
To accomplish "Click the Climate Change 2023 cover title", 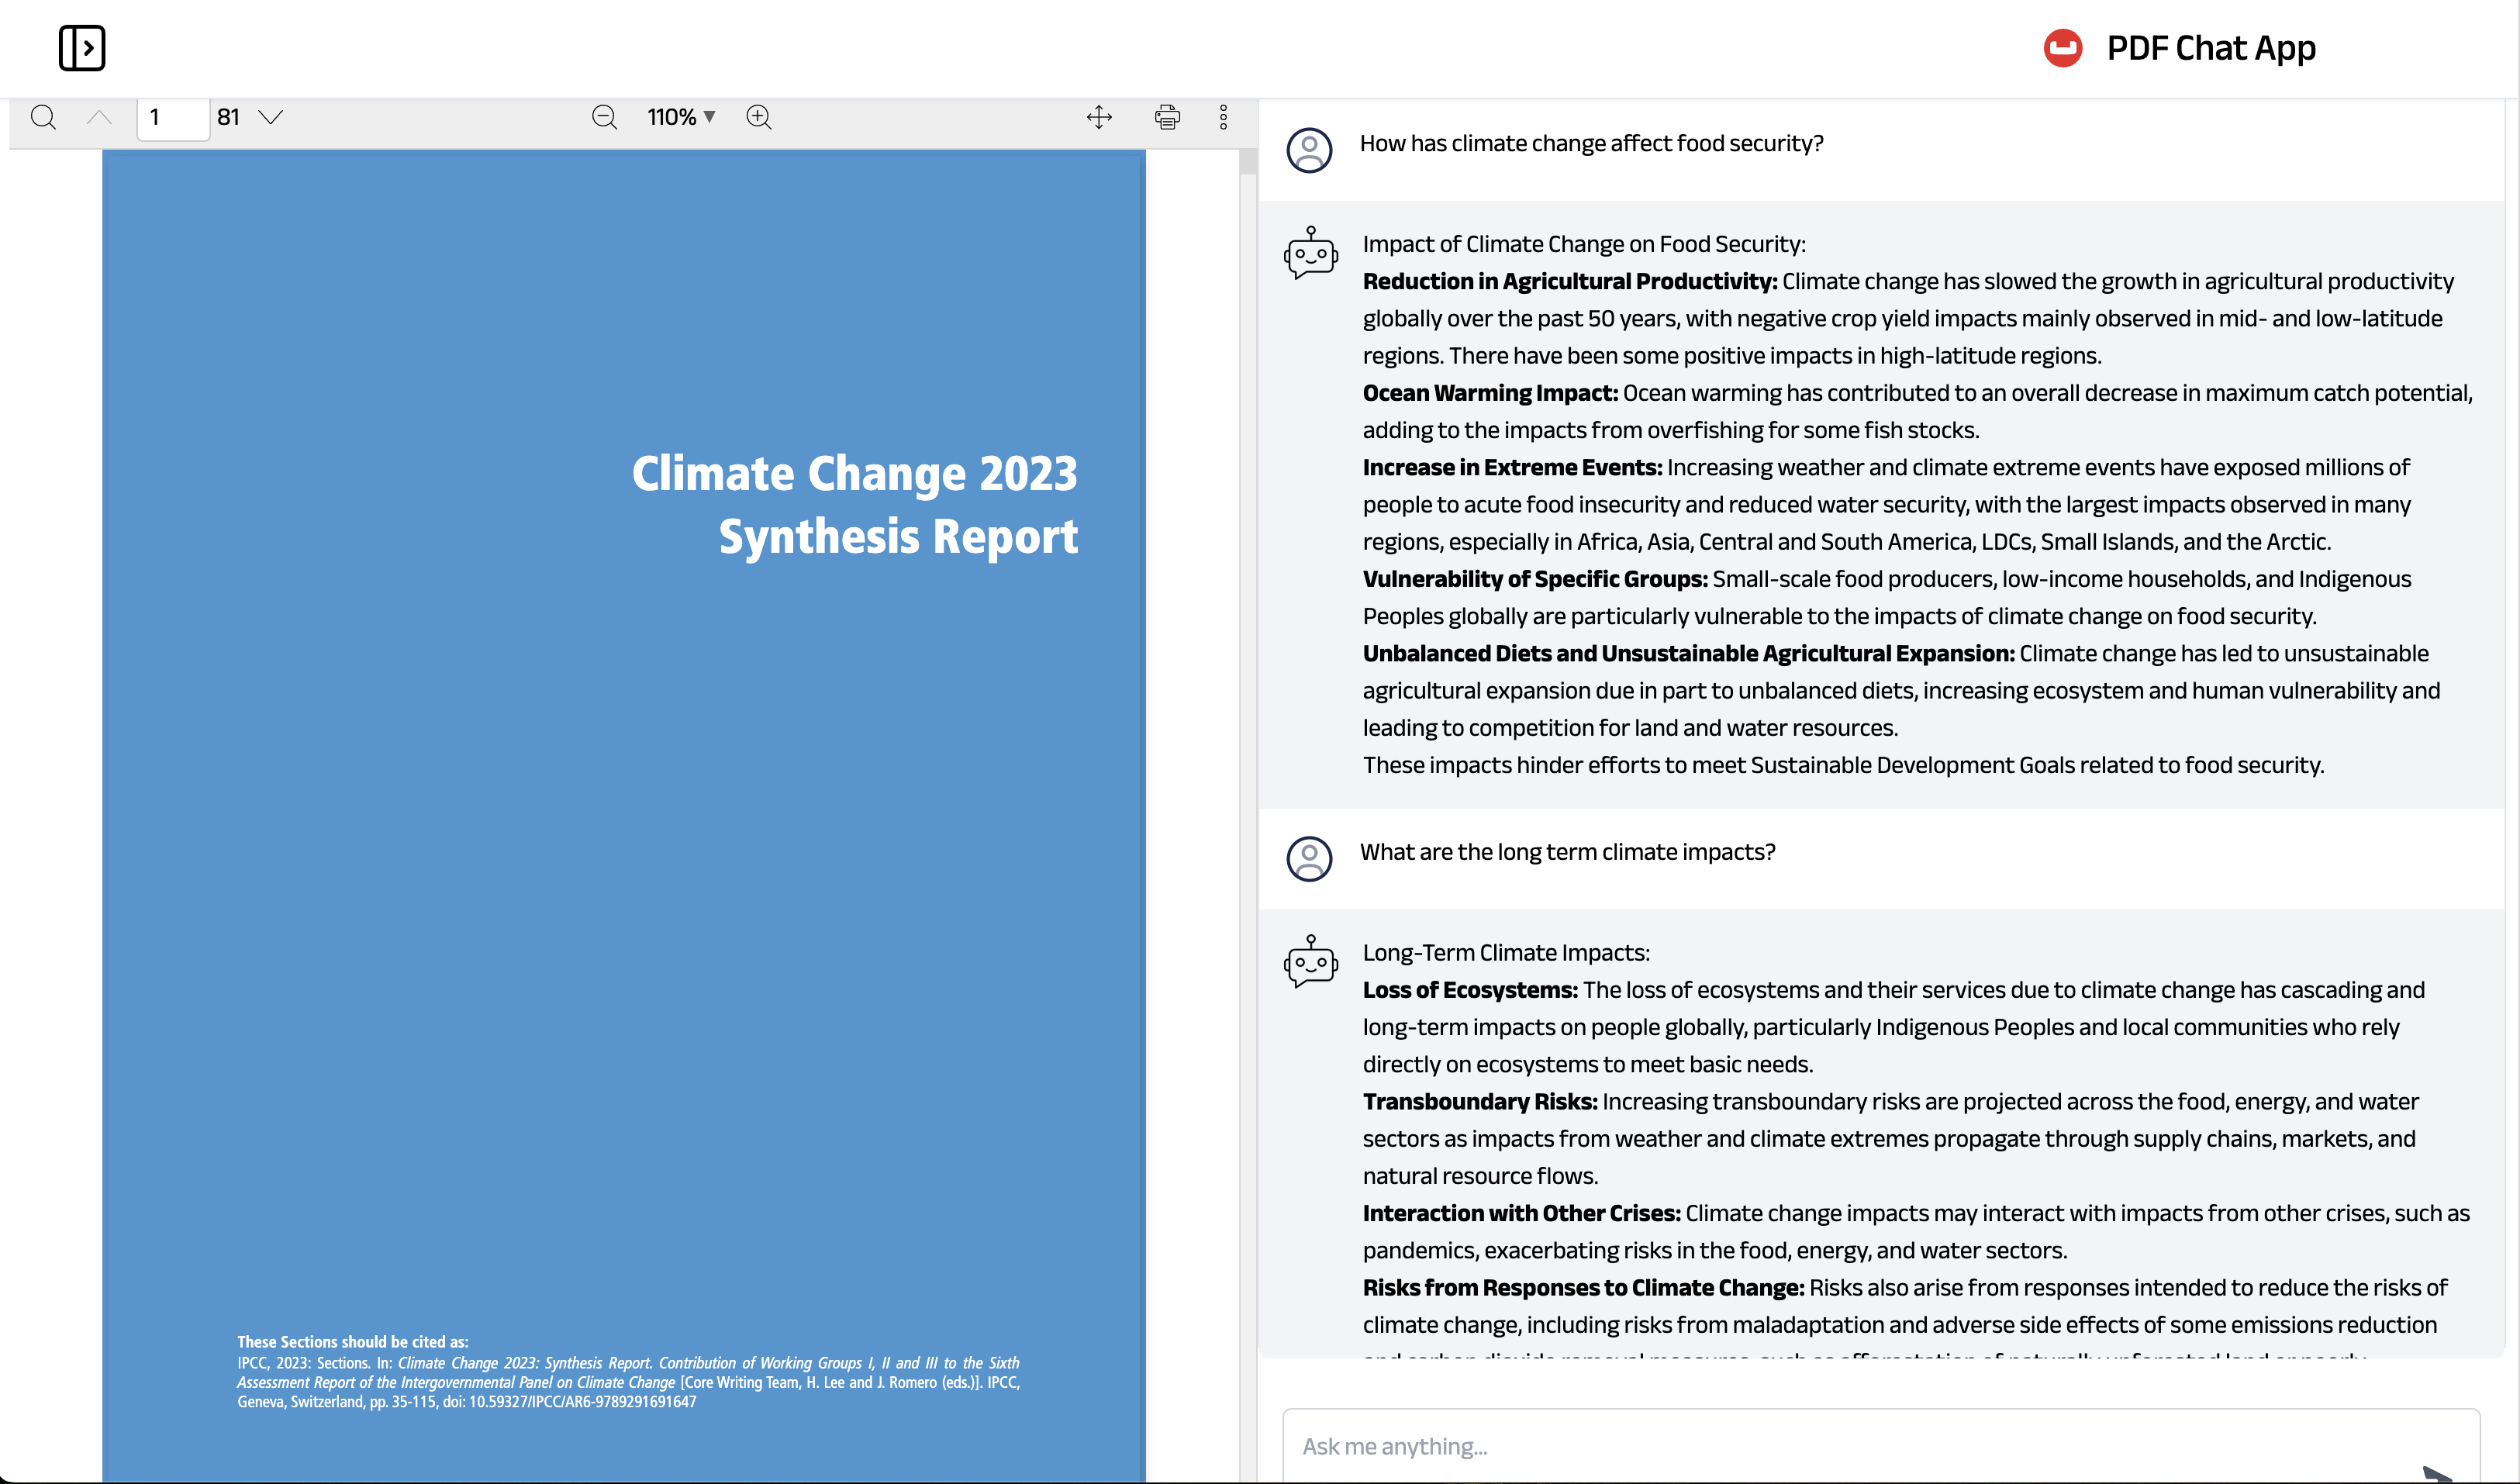I will [855, 504].
